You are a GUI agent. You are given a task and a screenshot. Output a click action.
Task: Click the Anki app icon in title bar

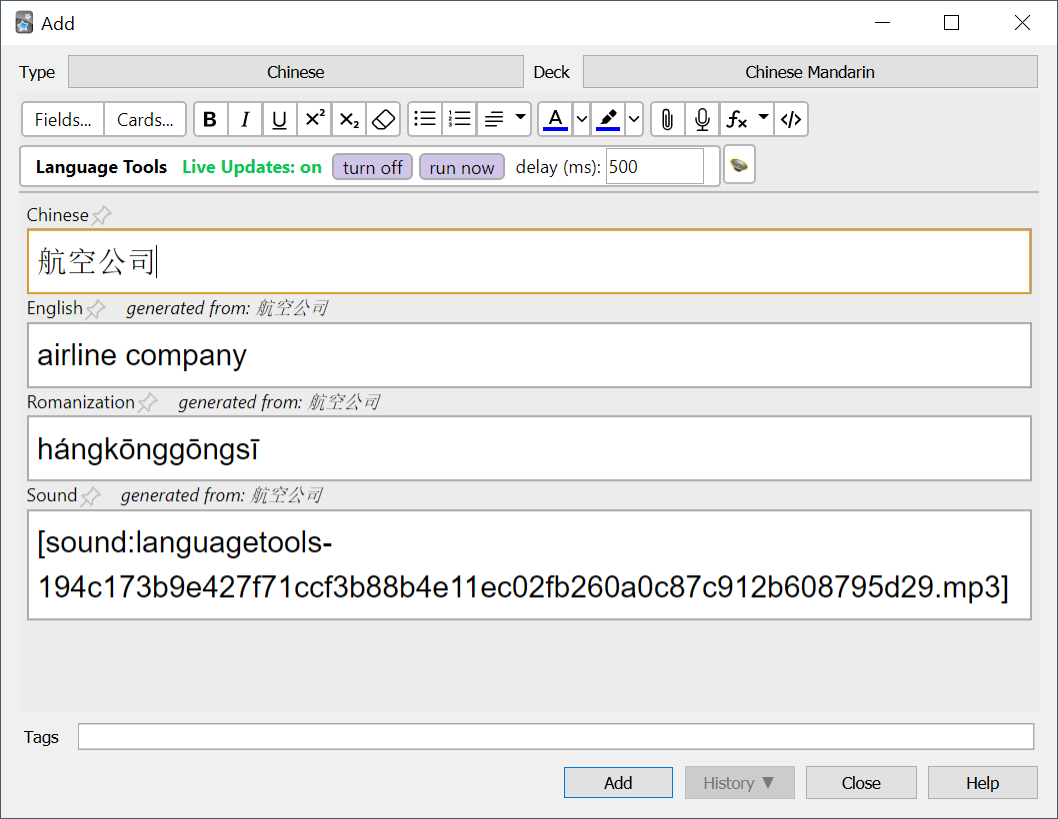pyautogui.click(x=24, y=23)
